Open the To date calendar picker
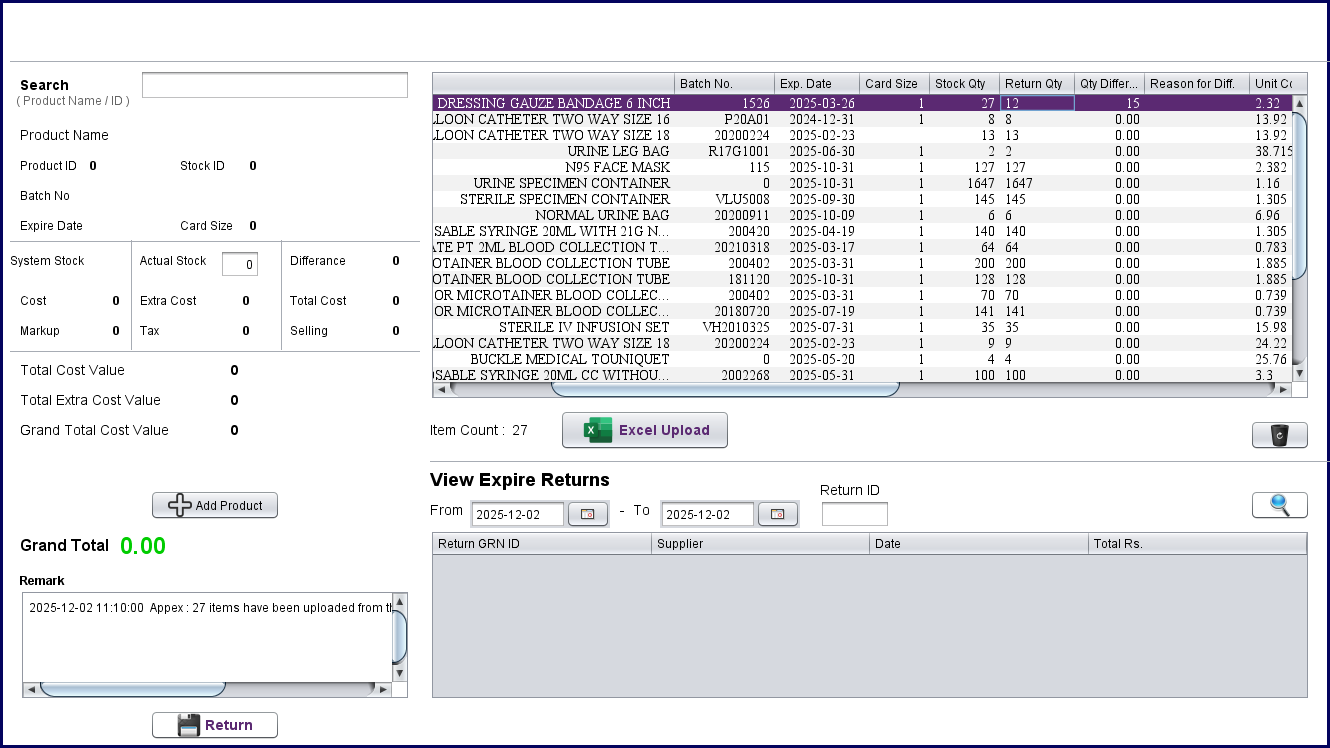Screen dimensions: 1330x748 (777, 514)
